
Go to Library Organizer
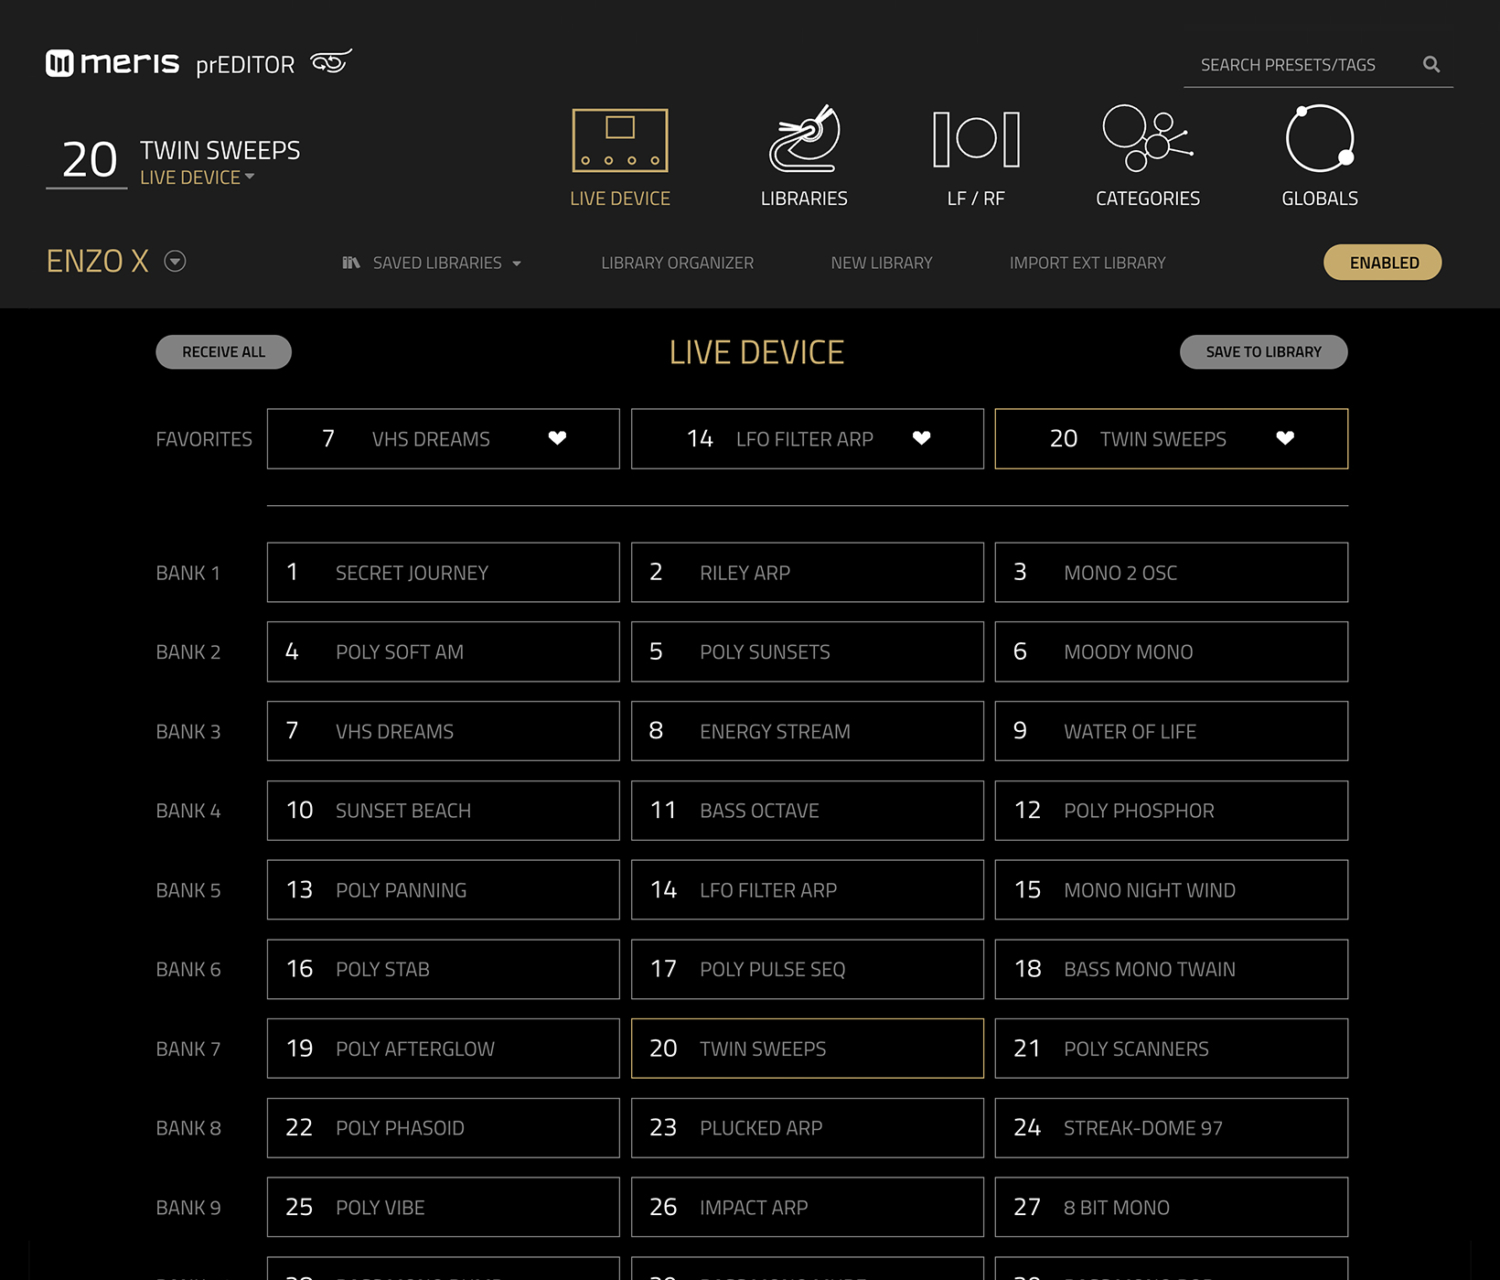[x=677, y=263]
